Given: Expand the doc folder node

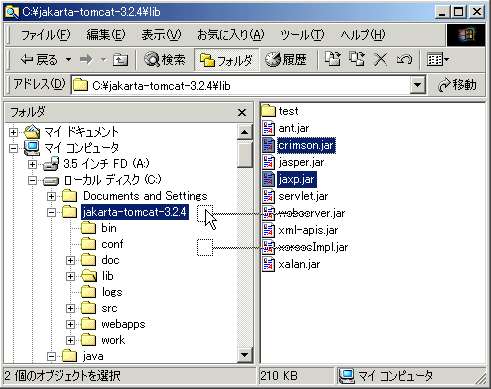Looking at the screenshot, I should [70, 260].
